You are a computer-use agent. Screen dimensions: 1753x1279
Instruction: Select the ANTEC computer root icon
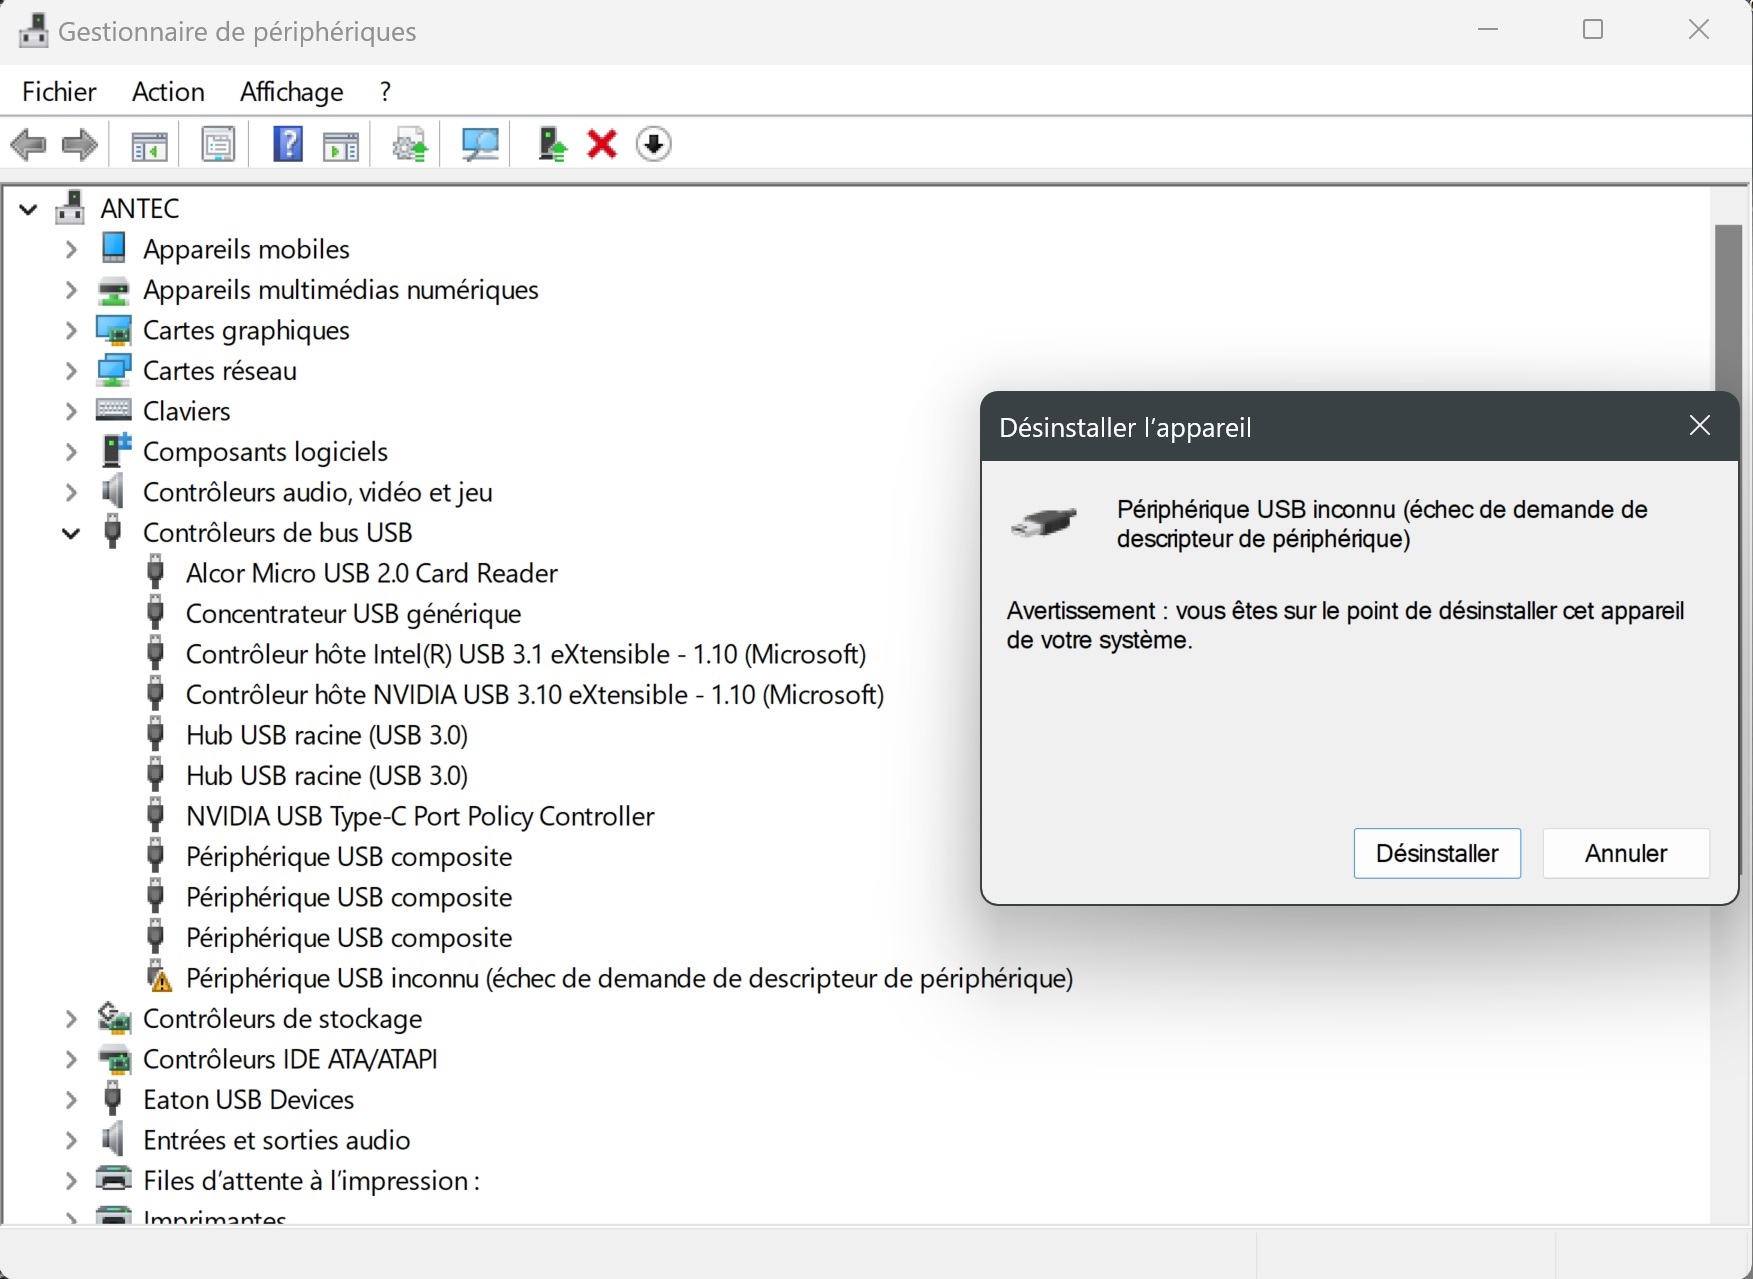pyautogui.click(x=70, y=207)
